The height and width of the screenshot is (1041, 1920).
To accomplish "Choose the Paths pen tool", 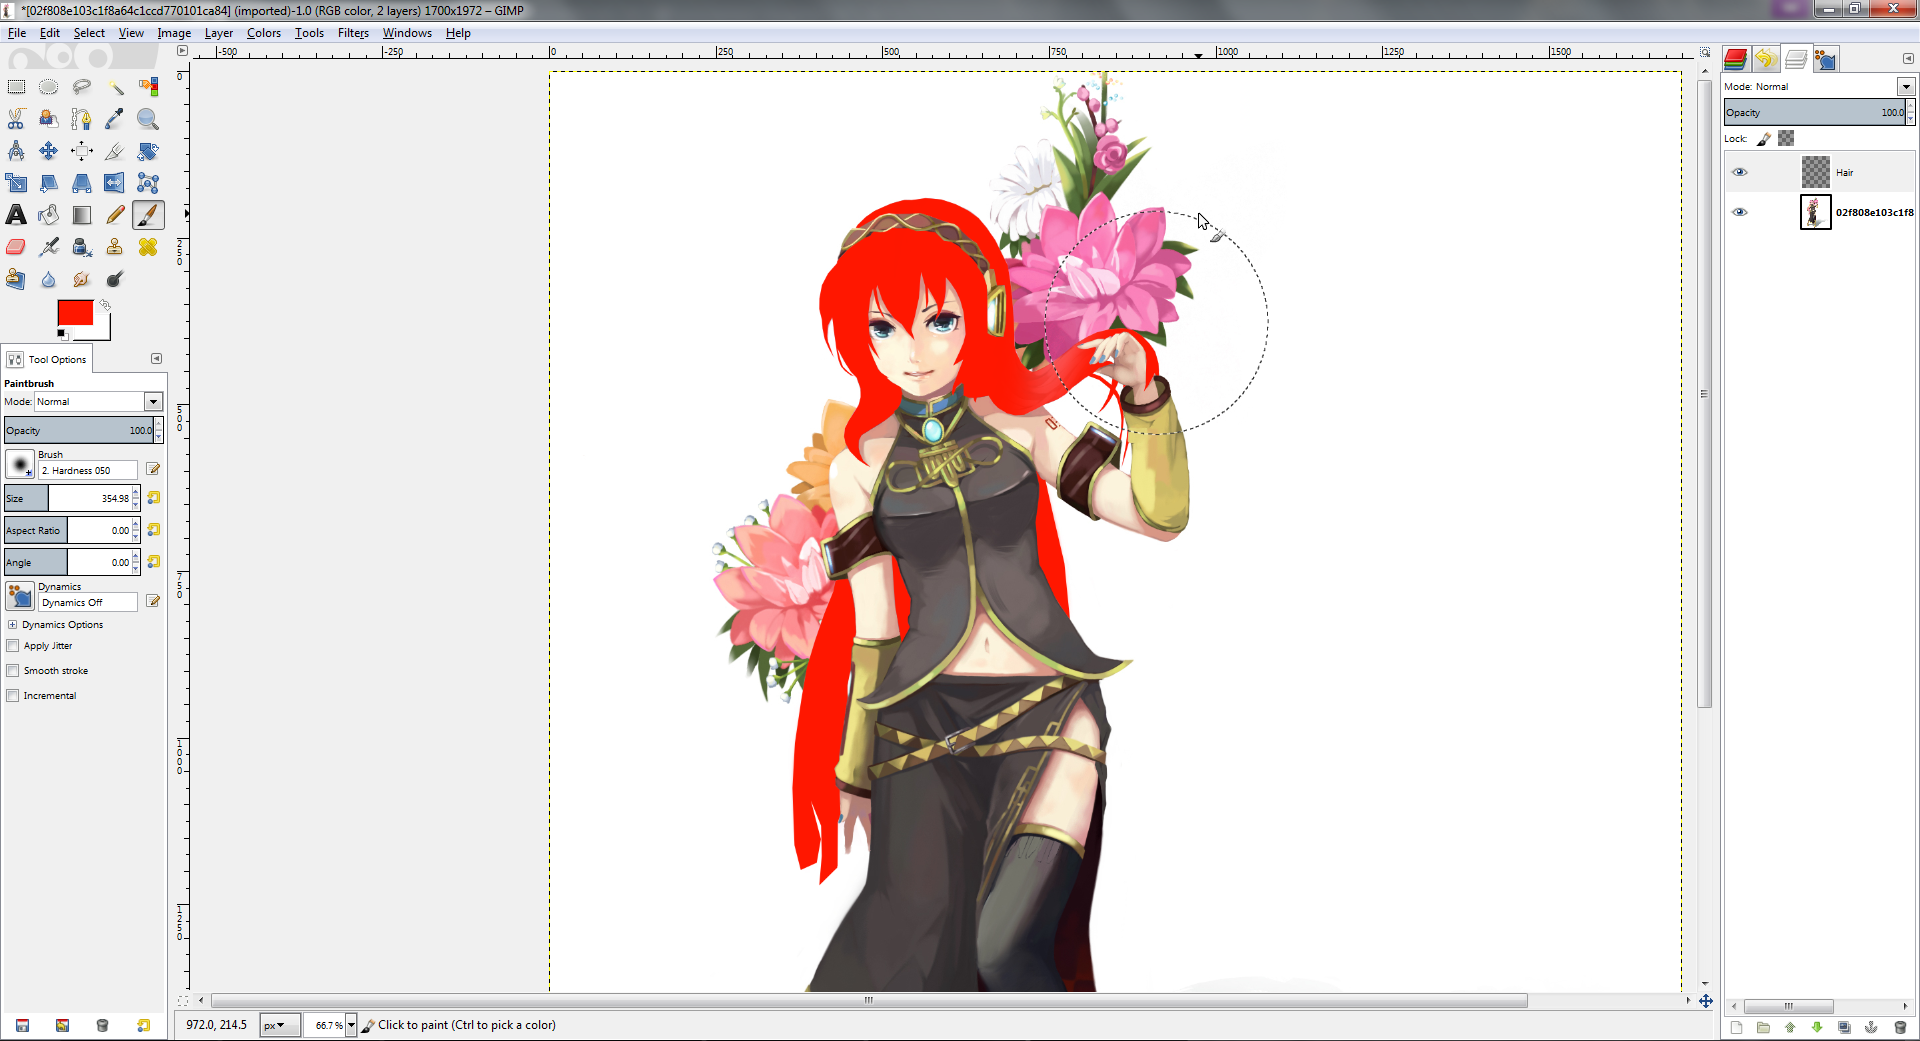I will 82,119.
